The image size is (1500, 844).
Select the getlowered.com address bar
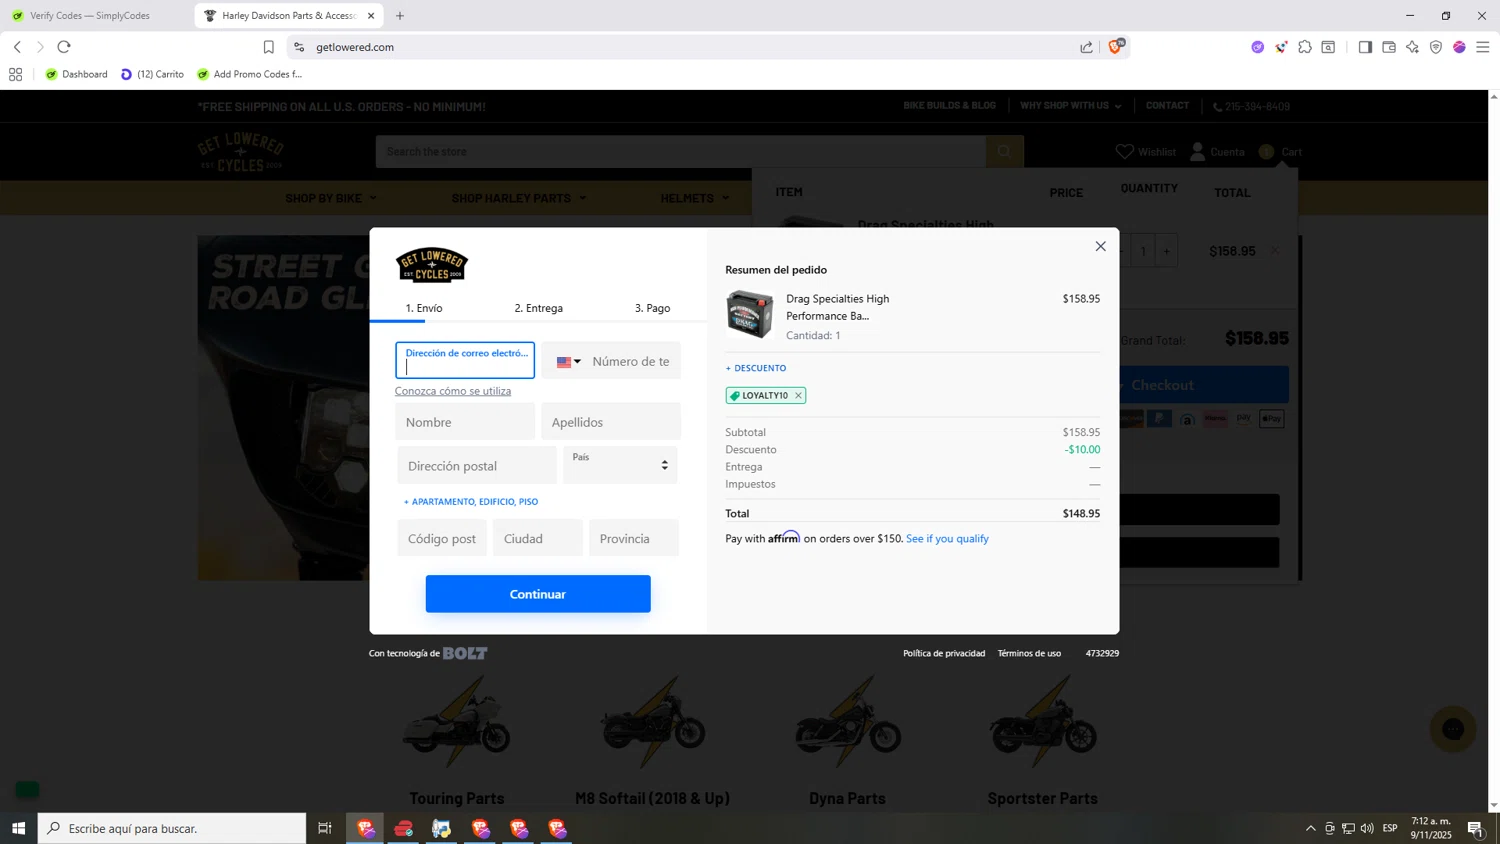690,47
